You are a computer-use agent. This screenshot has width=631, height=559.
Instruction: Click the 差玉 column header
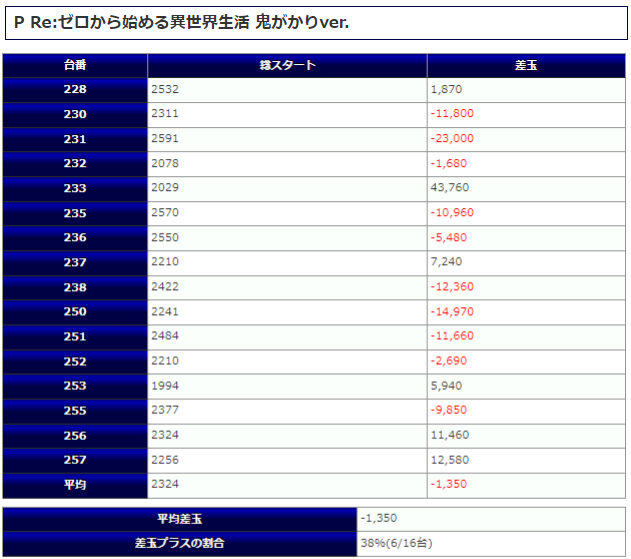pyautogui.click(x=526, y=65)
